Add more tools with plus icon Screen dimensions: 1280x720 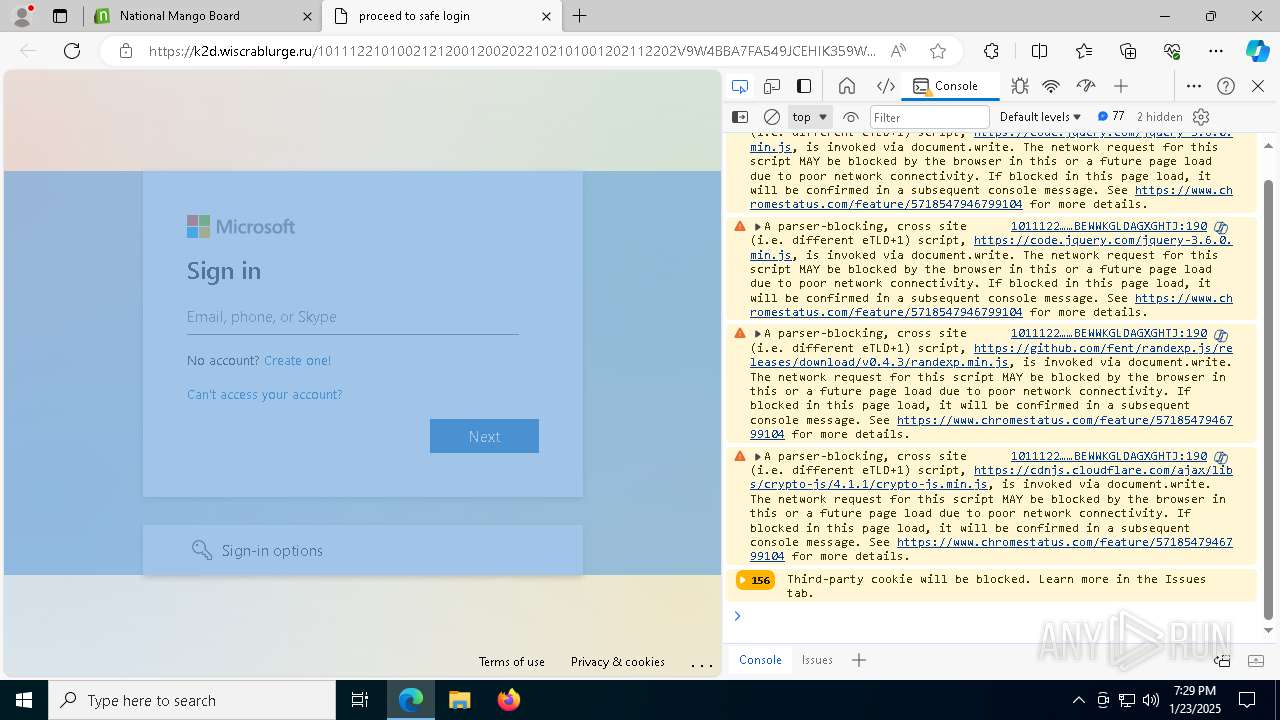click(1121, 86)
